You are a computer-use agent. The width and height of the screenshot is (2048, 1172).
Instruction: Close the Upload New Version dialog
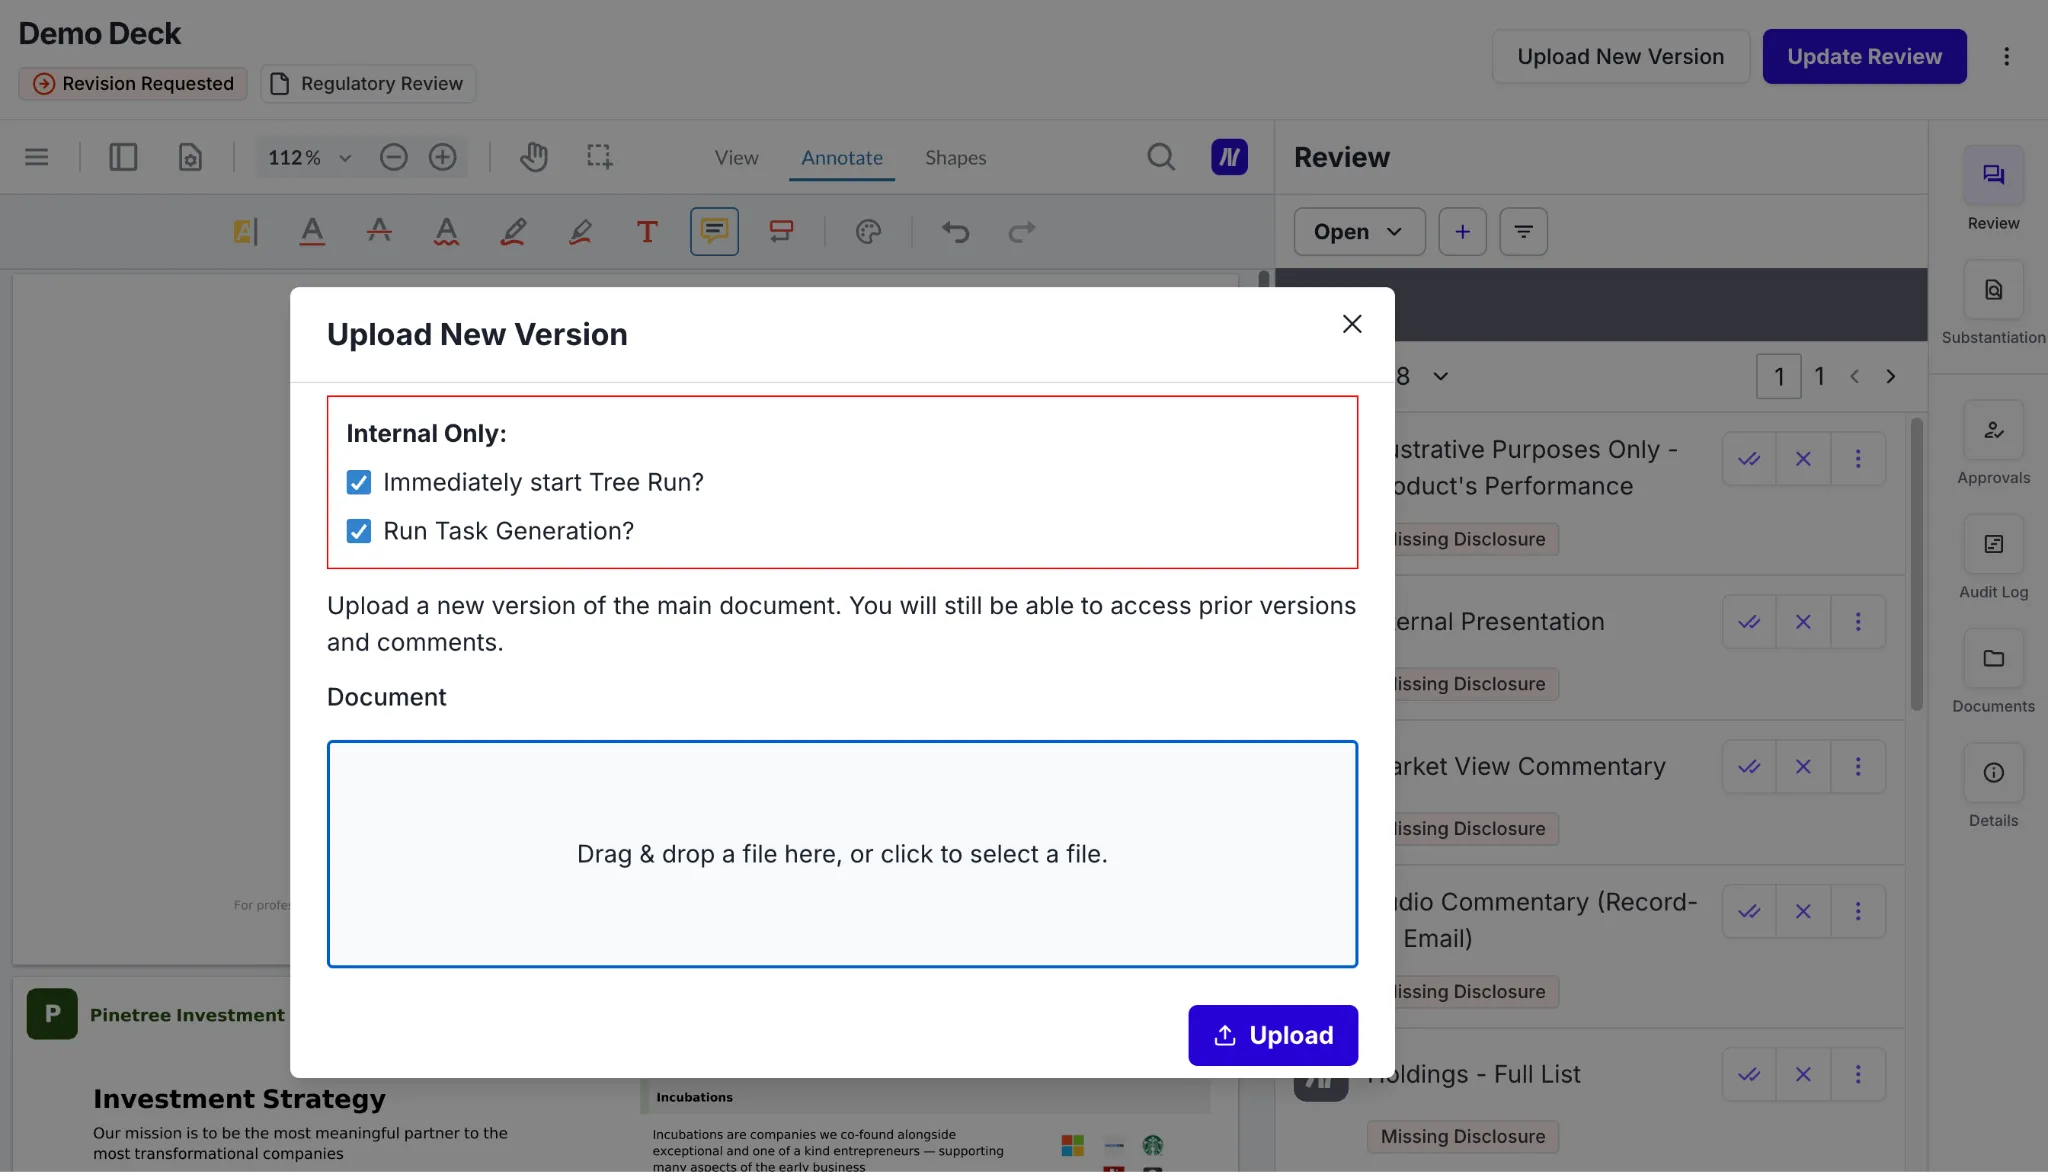point(1352,324)
